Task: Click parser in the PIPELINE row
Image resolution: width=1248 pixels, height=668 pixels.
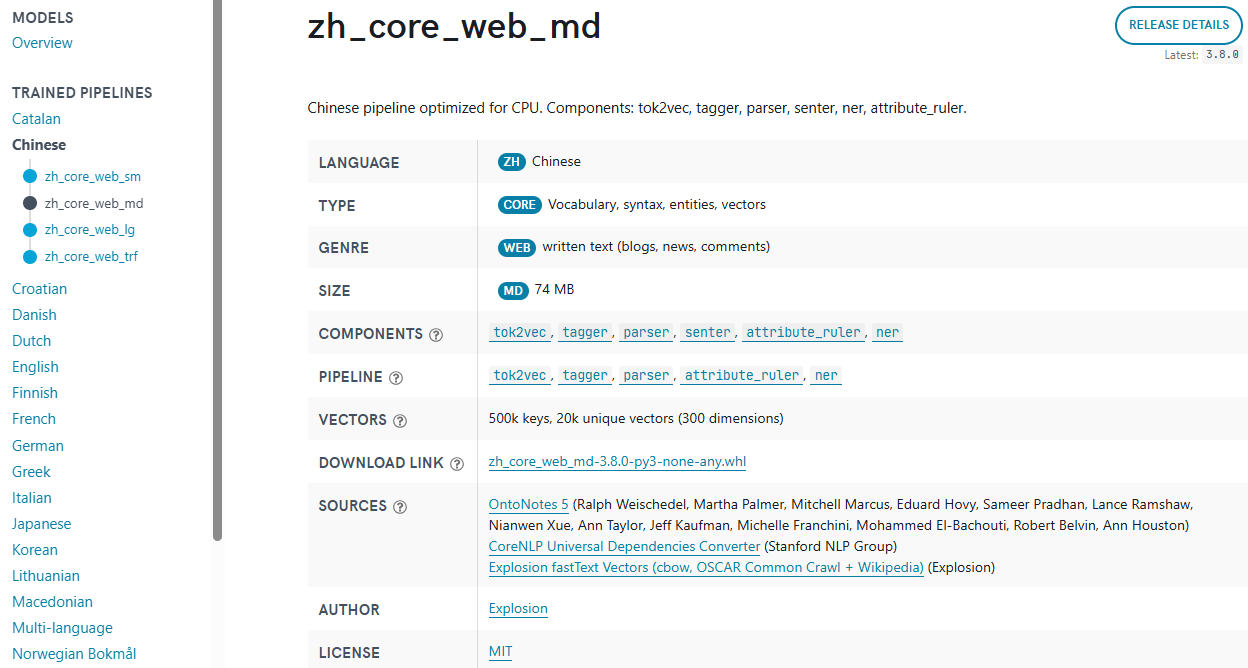Action: 646,376
